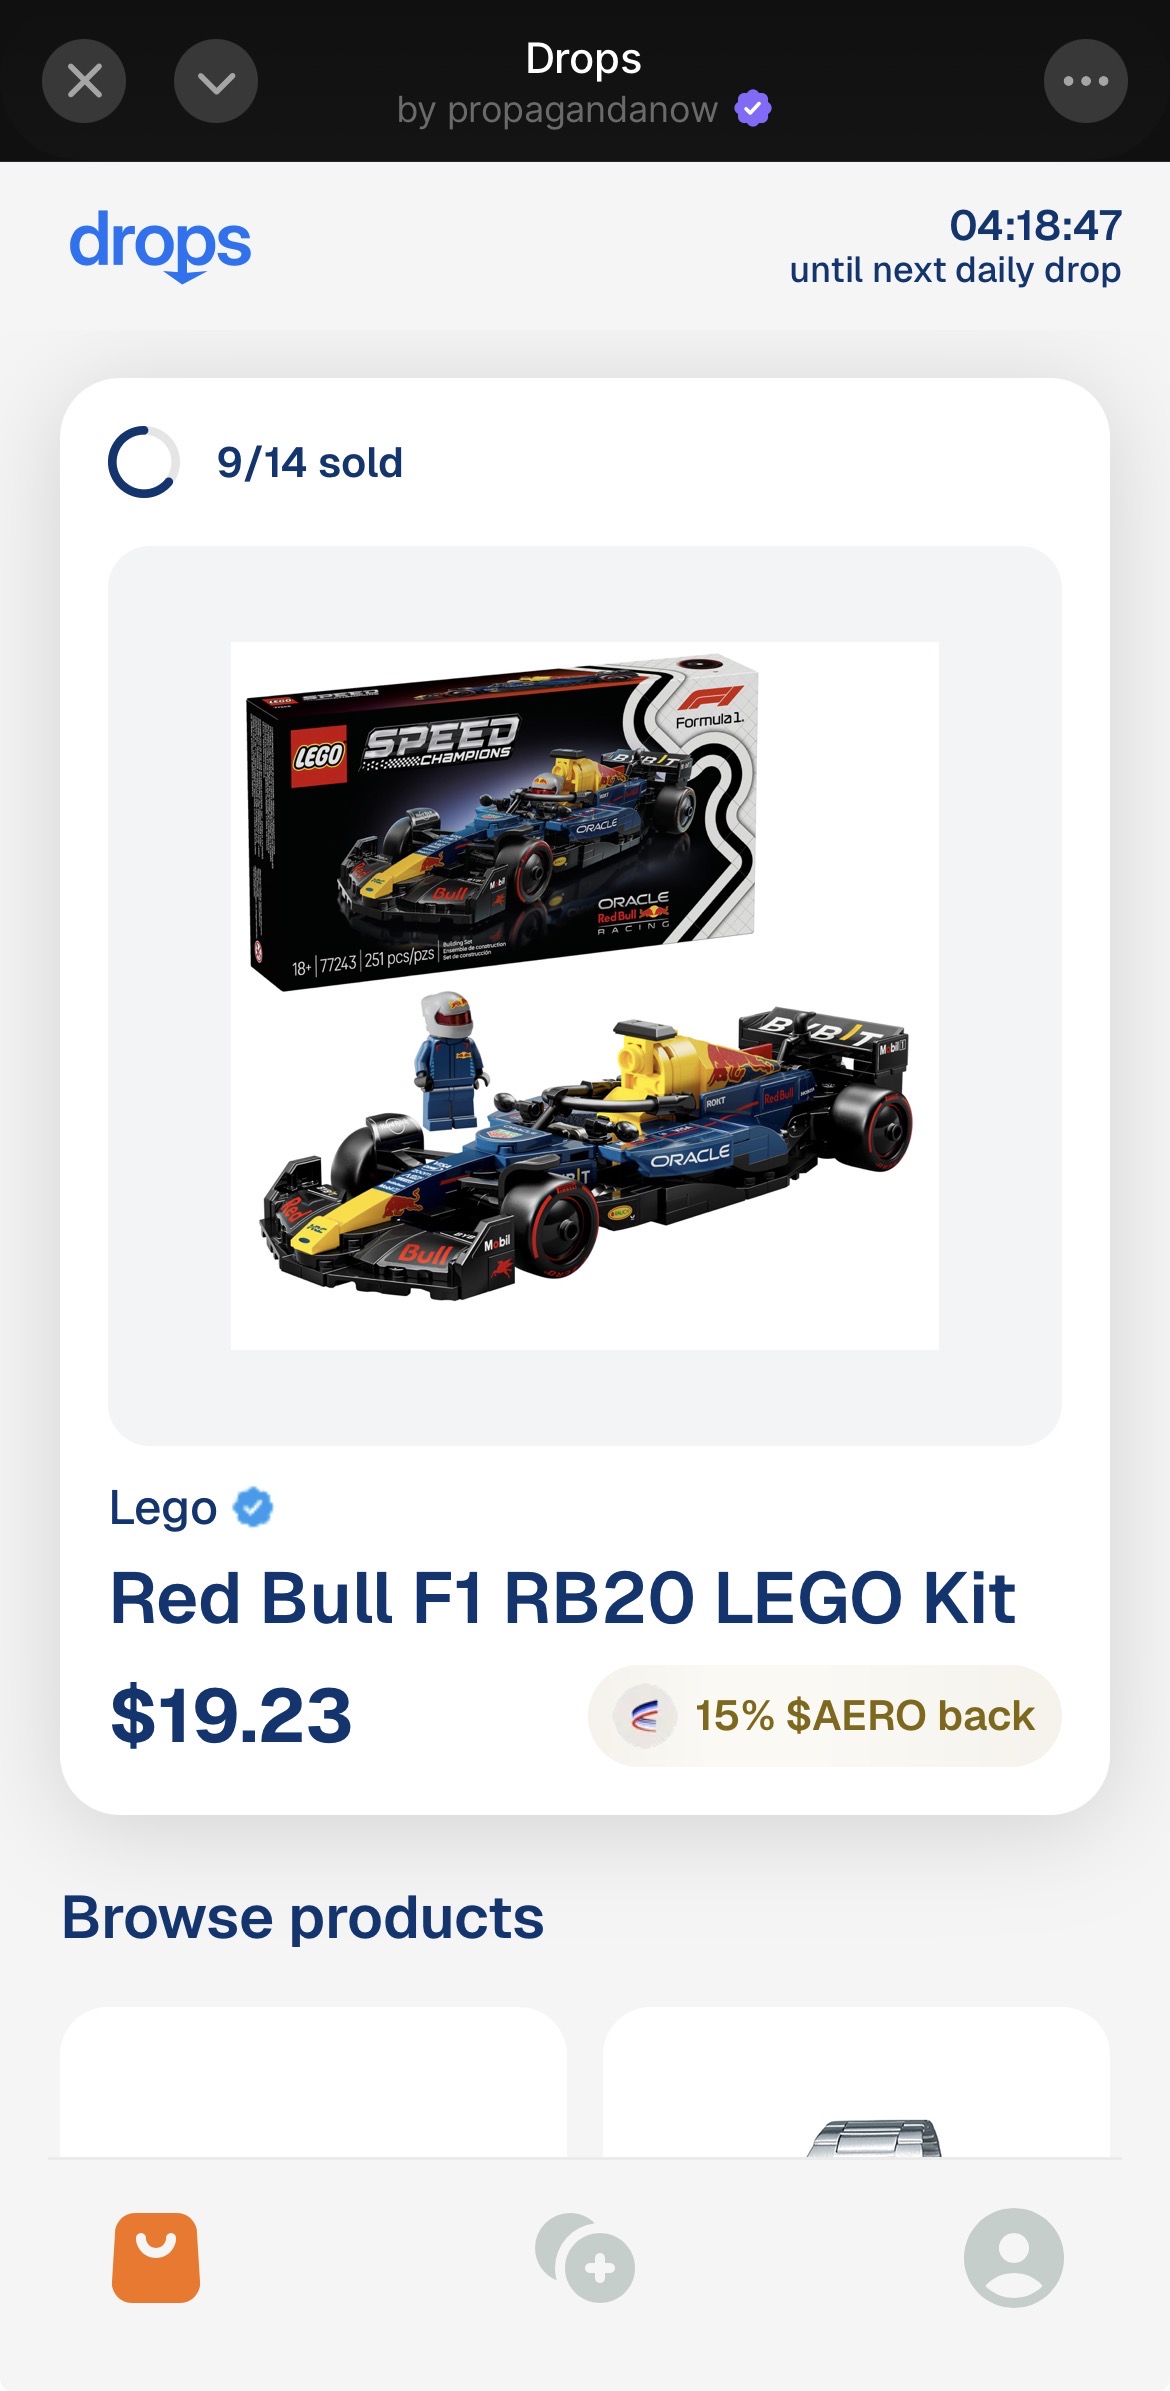This screenshot has height=2391, width=1170.
Task: Open the profile avatar tab
Action: [x=1013, y=2258]
